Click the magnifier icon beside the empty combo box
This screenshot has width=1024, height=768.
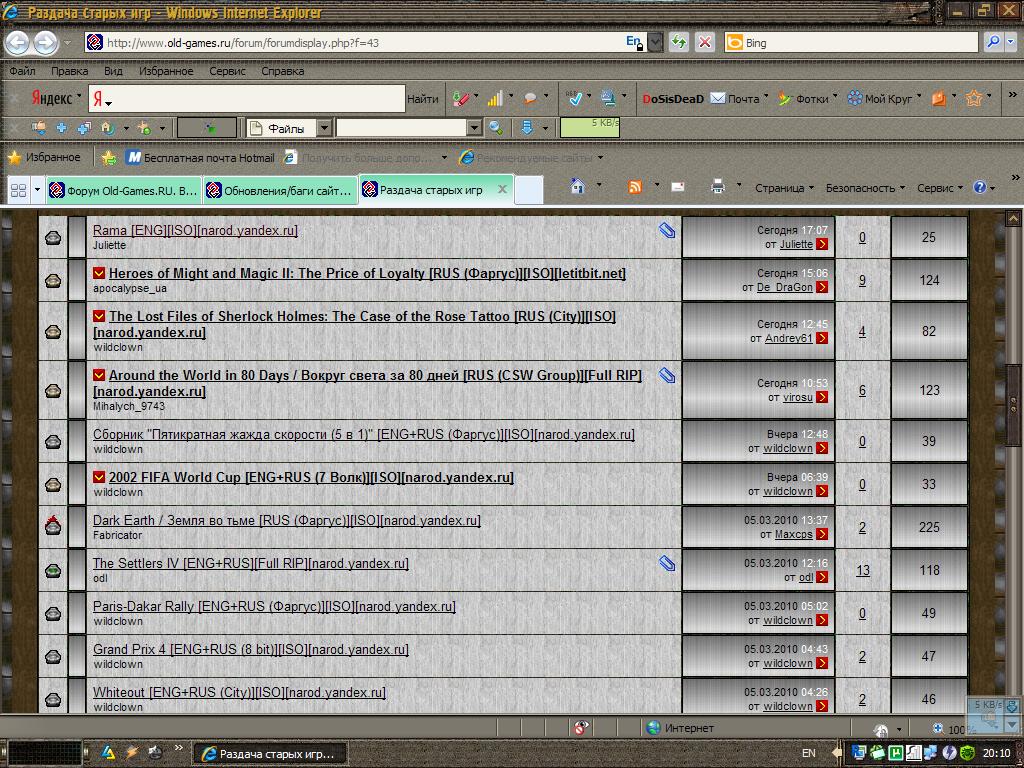pos(496,128)
